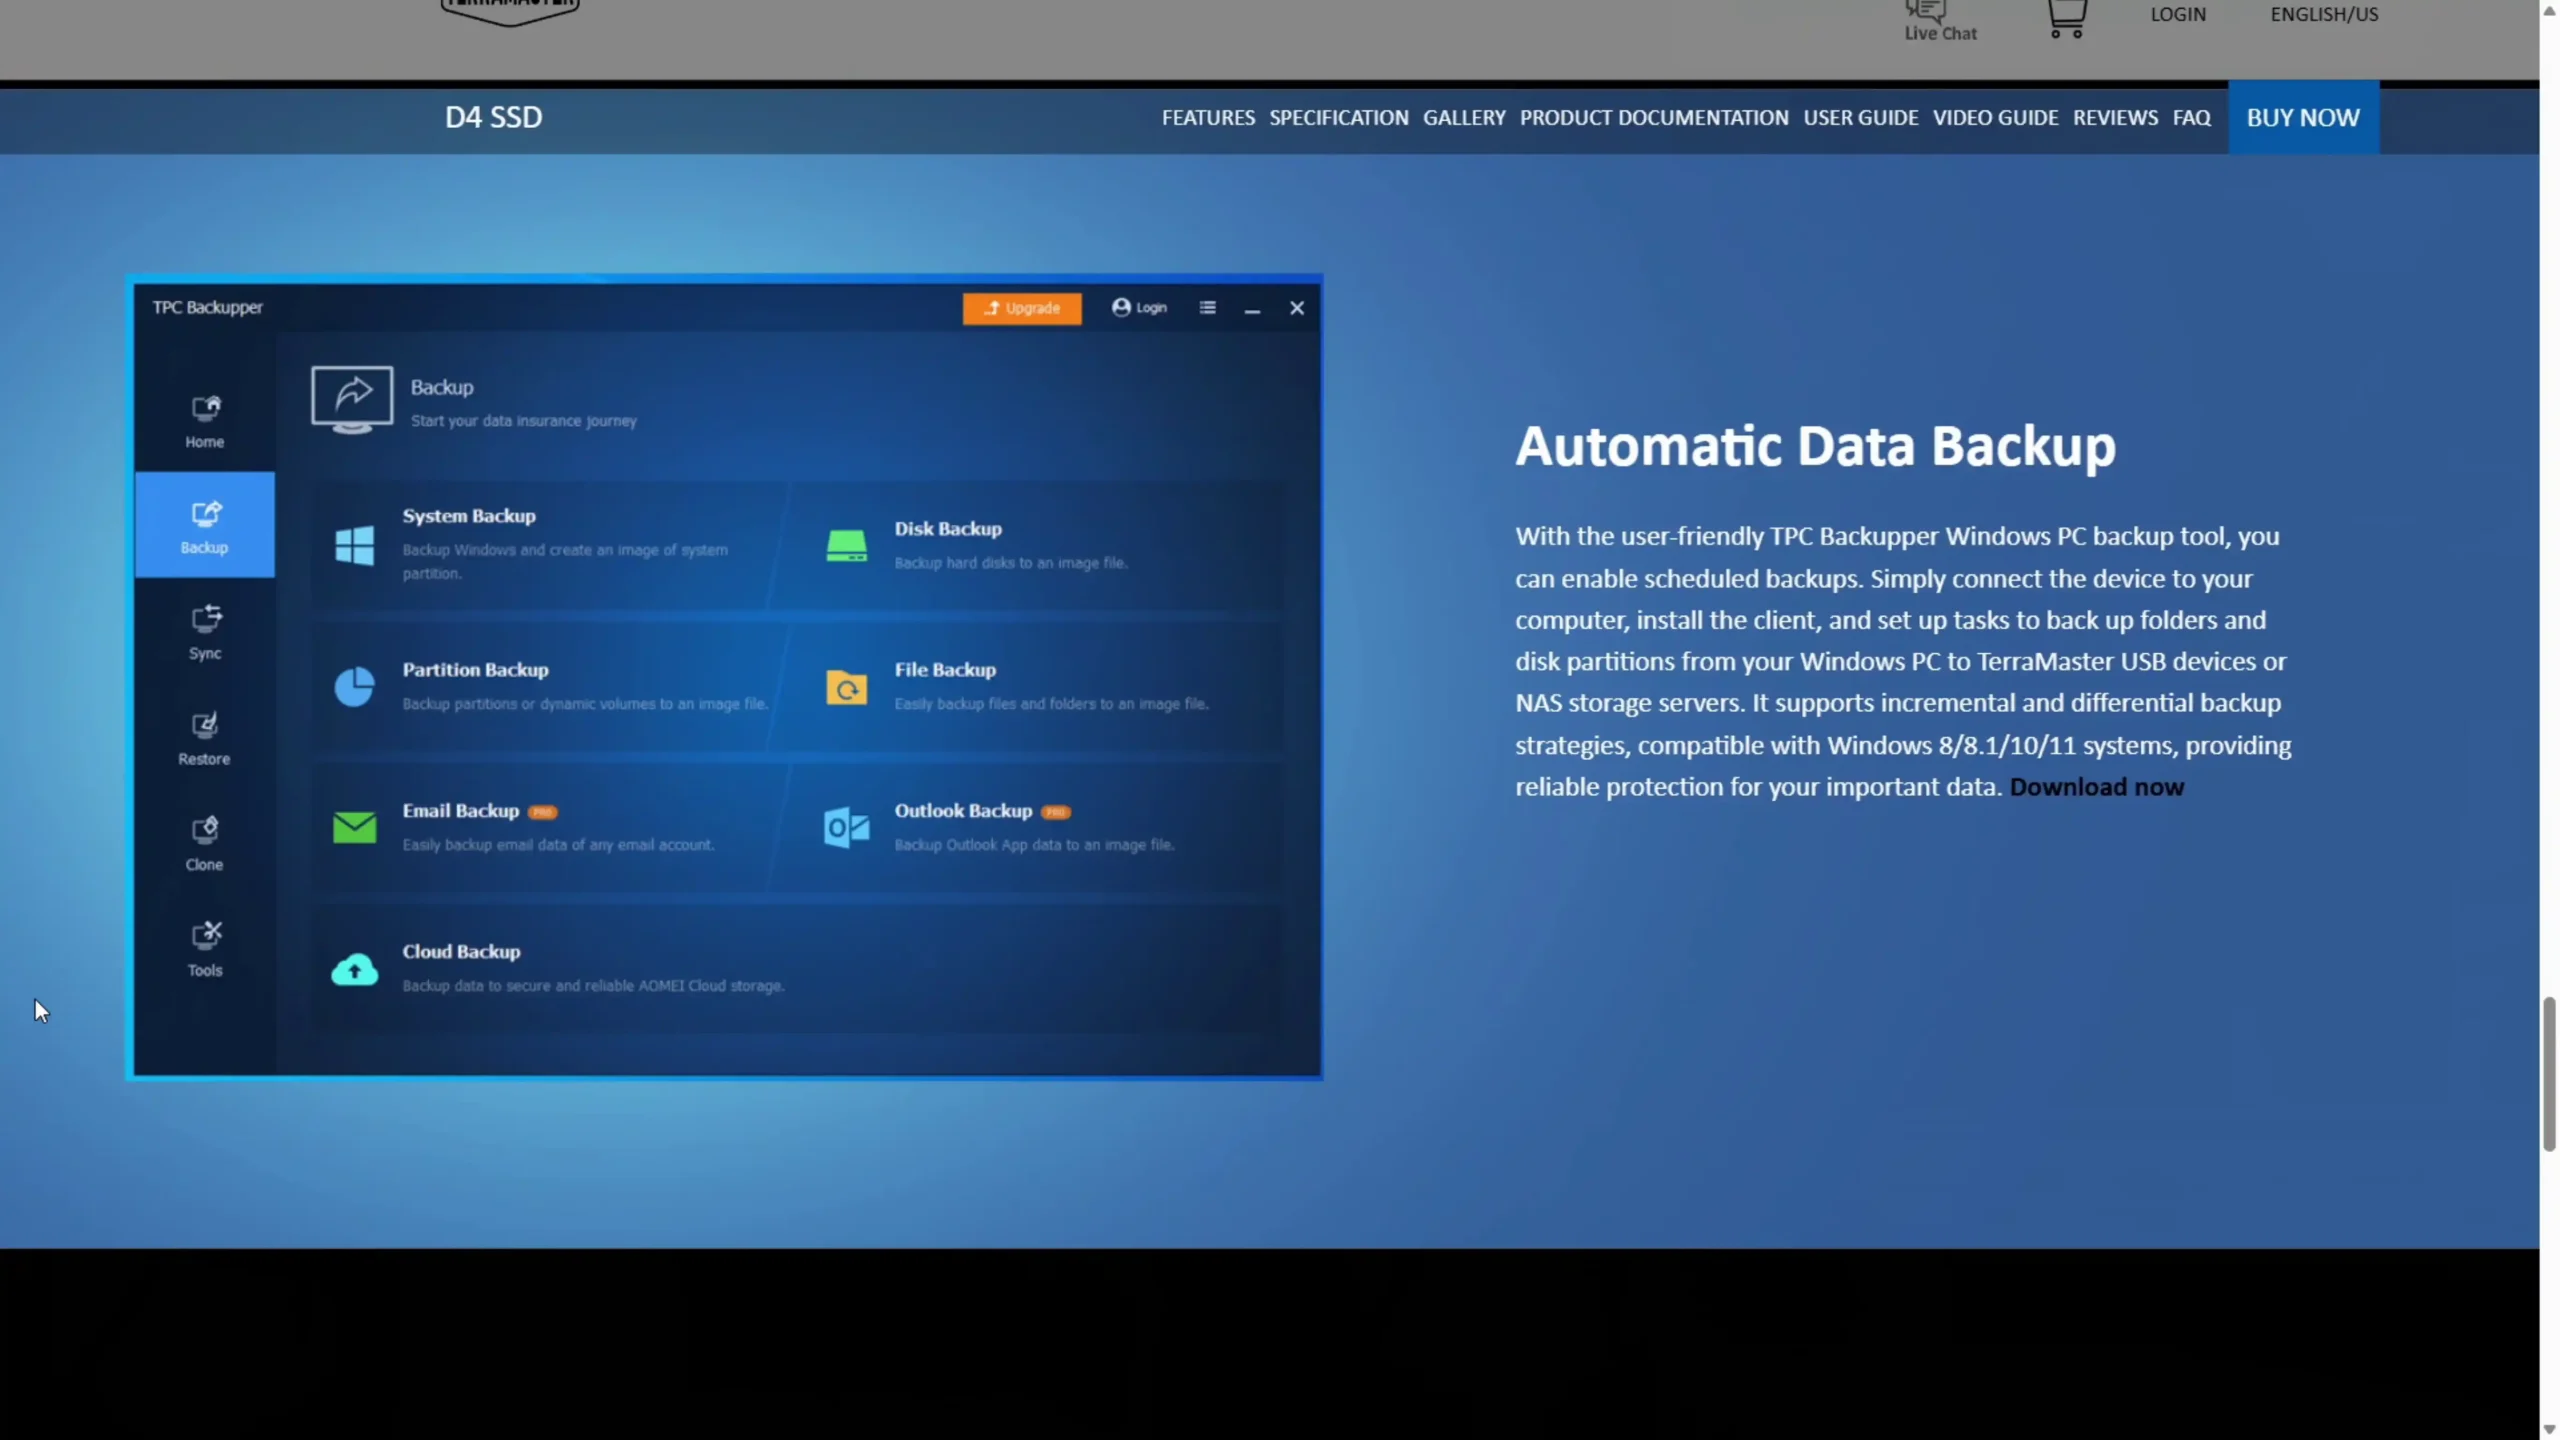Click the Outlook Backup PRO badge

click(1056, 812)
